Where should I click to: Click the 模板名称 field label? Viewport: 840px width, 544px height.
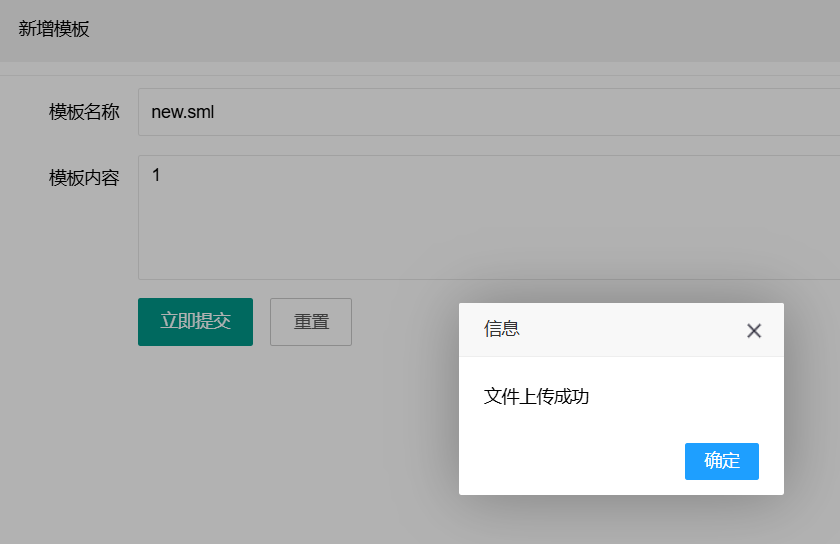(x=84, y=112)
